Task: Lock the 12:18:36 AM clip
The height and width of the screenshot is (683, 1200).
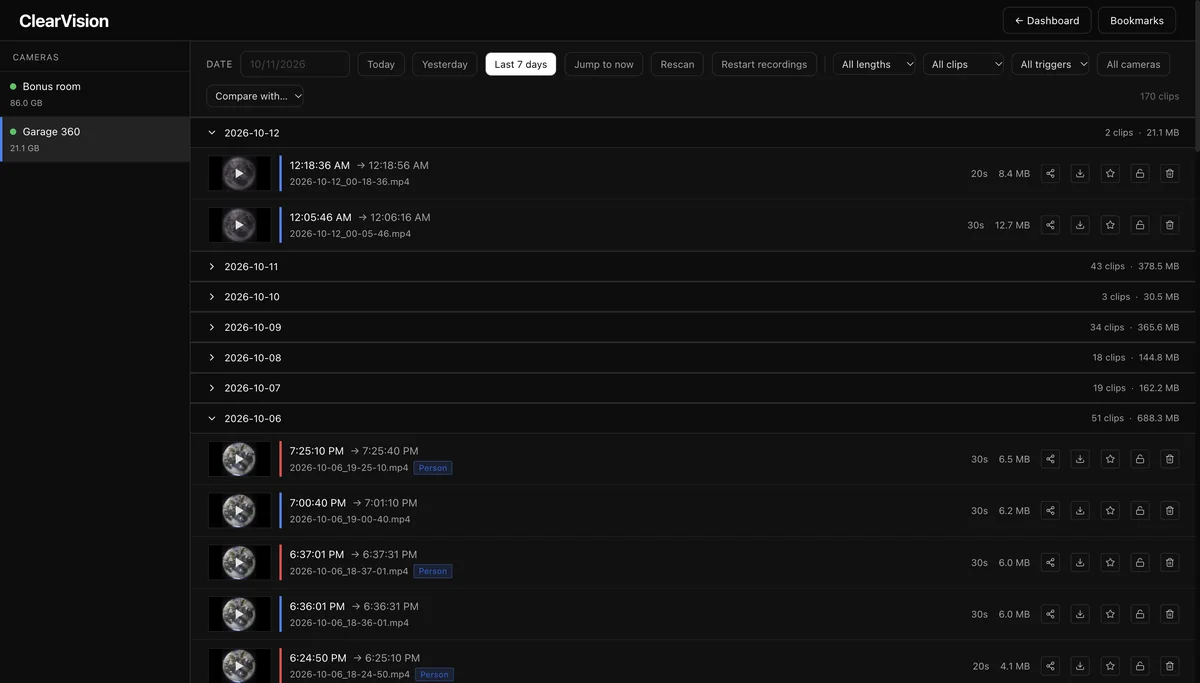Action: pos(1140,174)
